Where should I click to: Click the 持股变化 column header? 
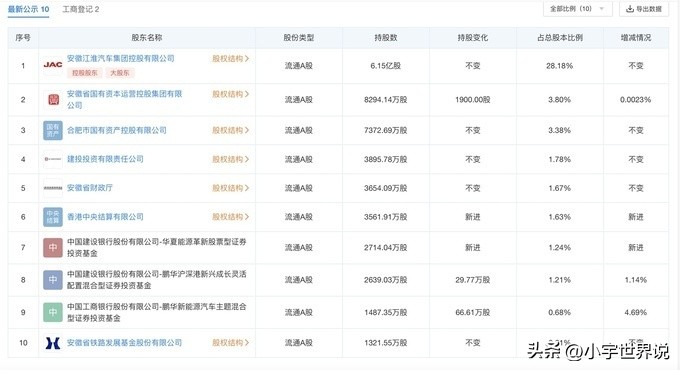click(x=473, y=38)
